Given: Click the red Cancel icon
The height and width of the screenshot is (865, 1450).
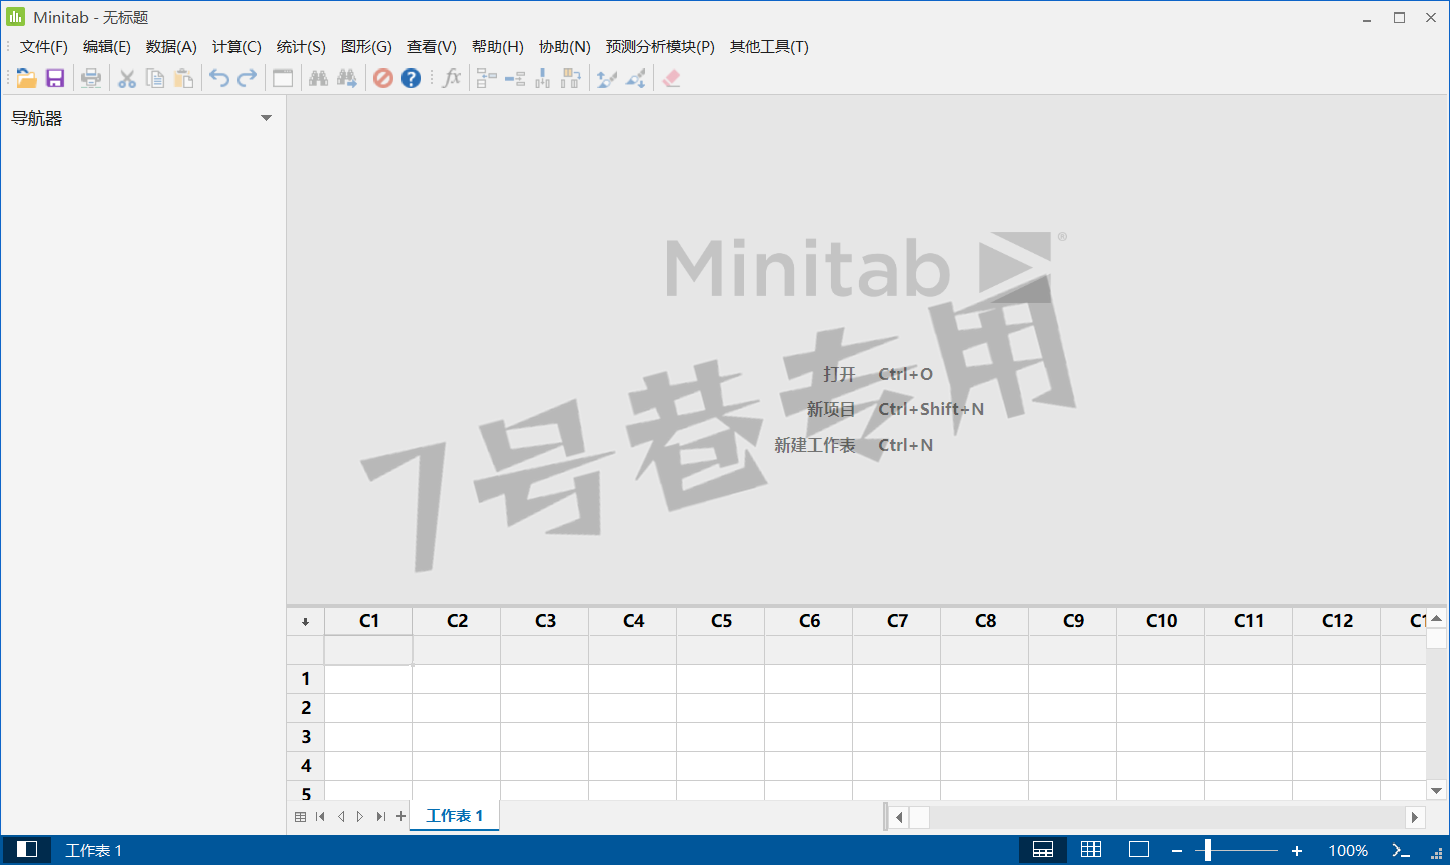Looking at the screenshot, I should [383, 78].
